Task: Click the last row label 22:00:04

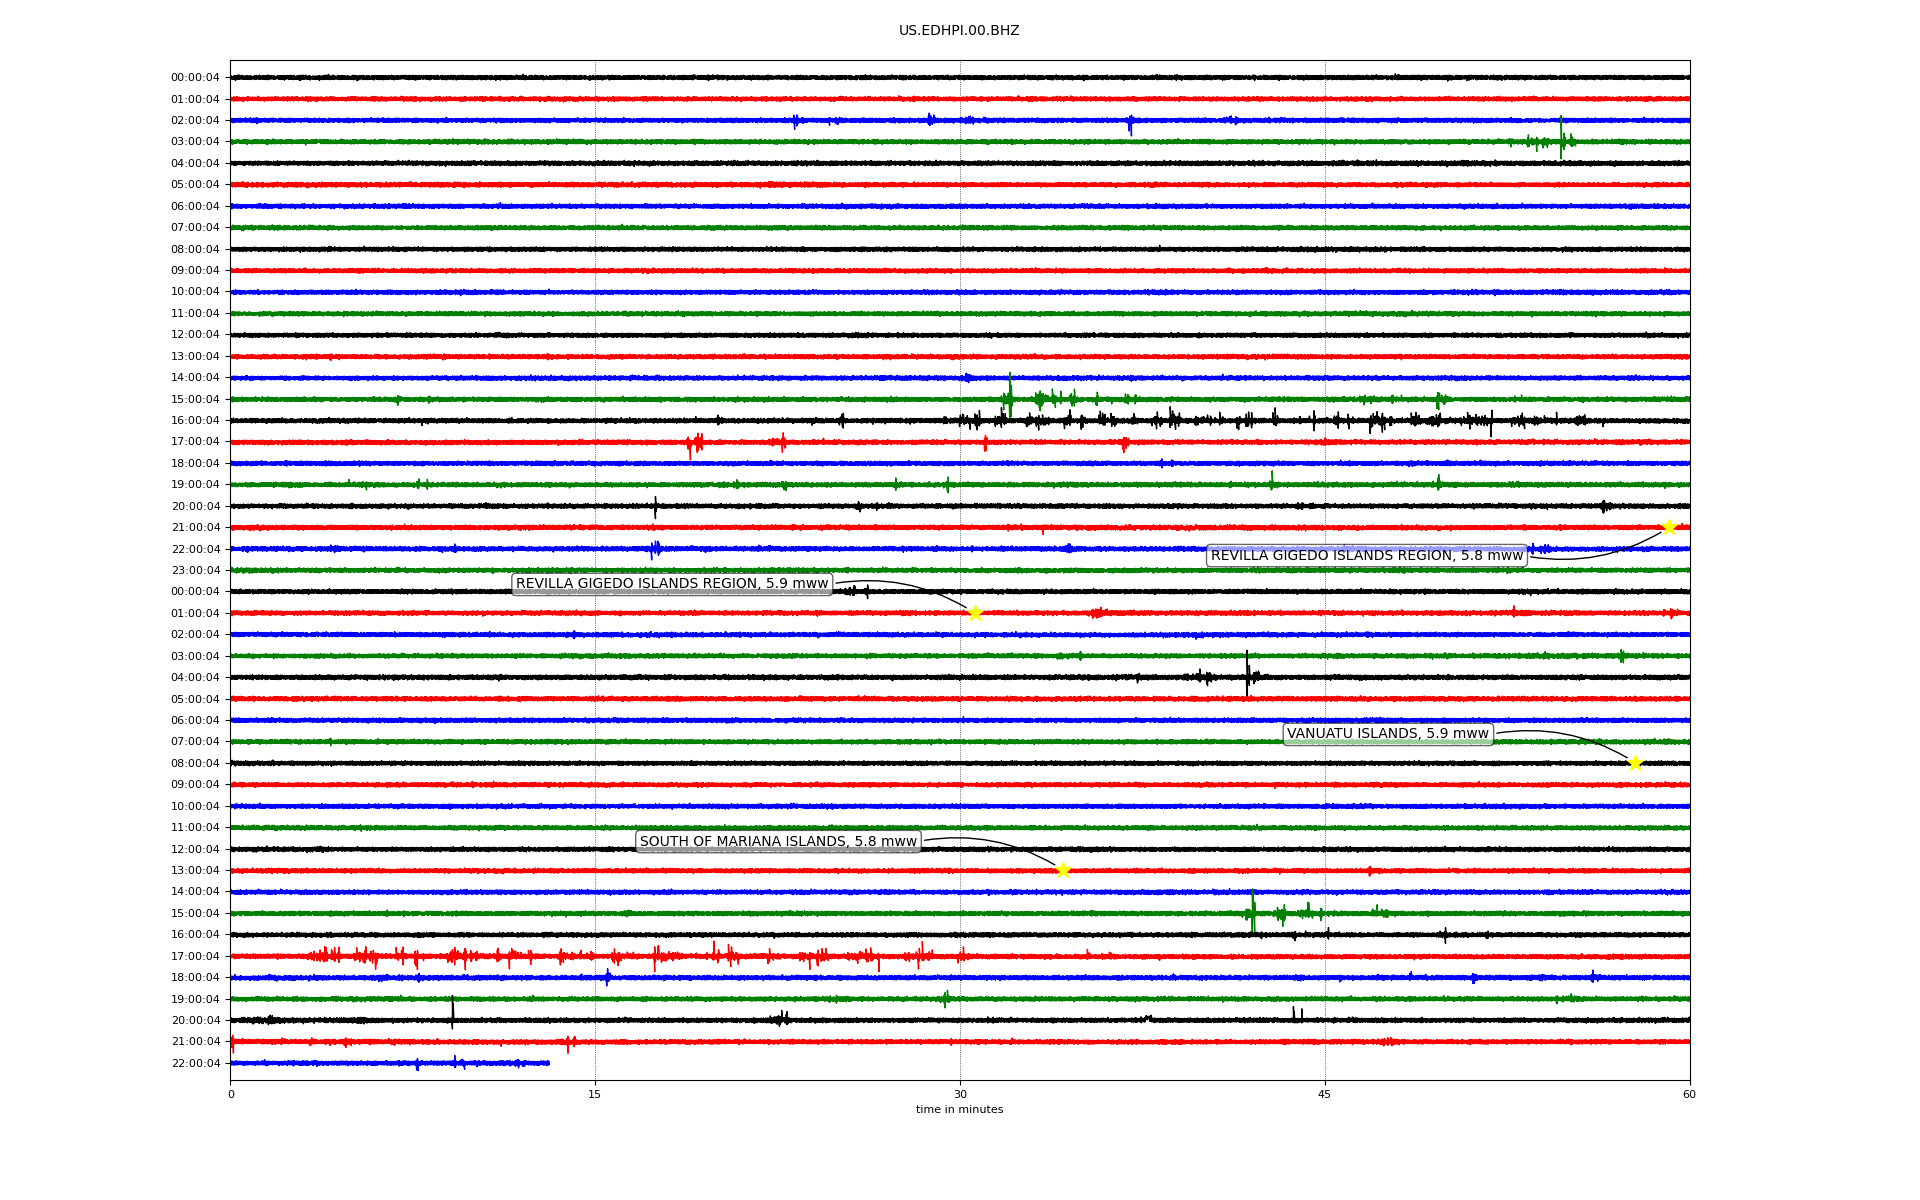Action: click(x=195, y=1063)
